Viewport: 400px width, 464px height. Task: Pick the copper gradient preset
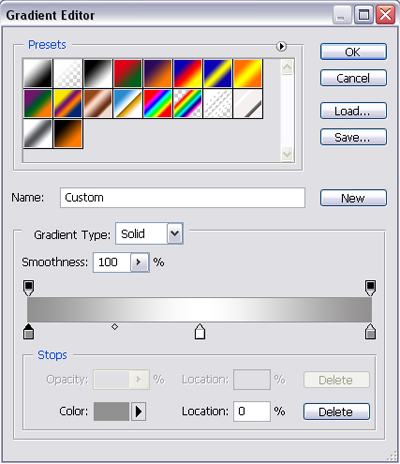[x=98, y=103]
